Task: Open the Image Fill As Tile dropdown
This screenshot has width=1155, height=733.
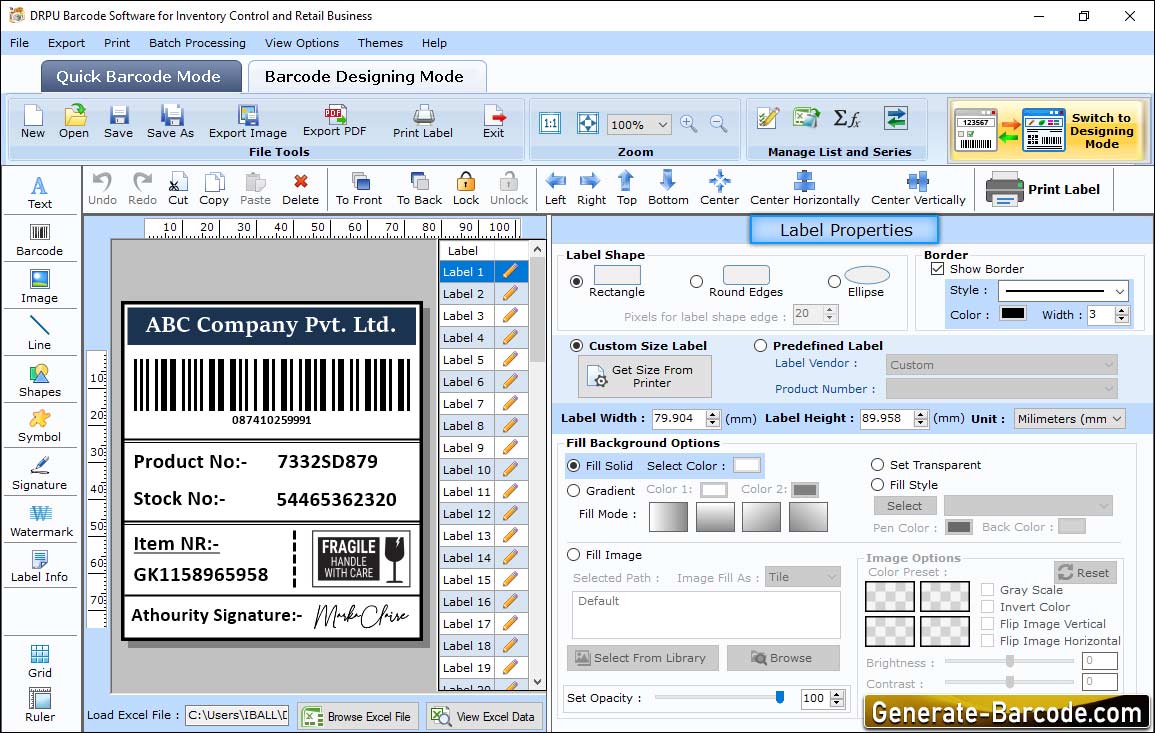Action: 803,577
